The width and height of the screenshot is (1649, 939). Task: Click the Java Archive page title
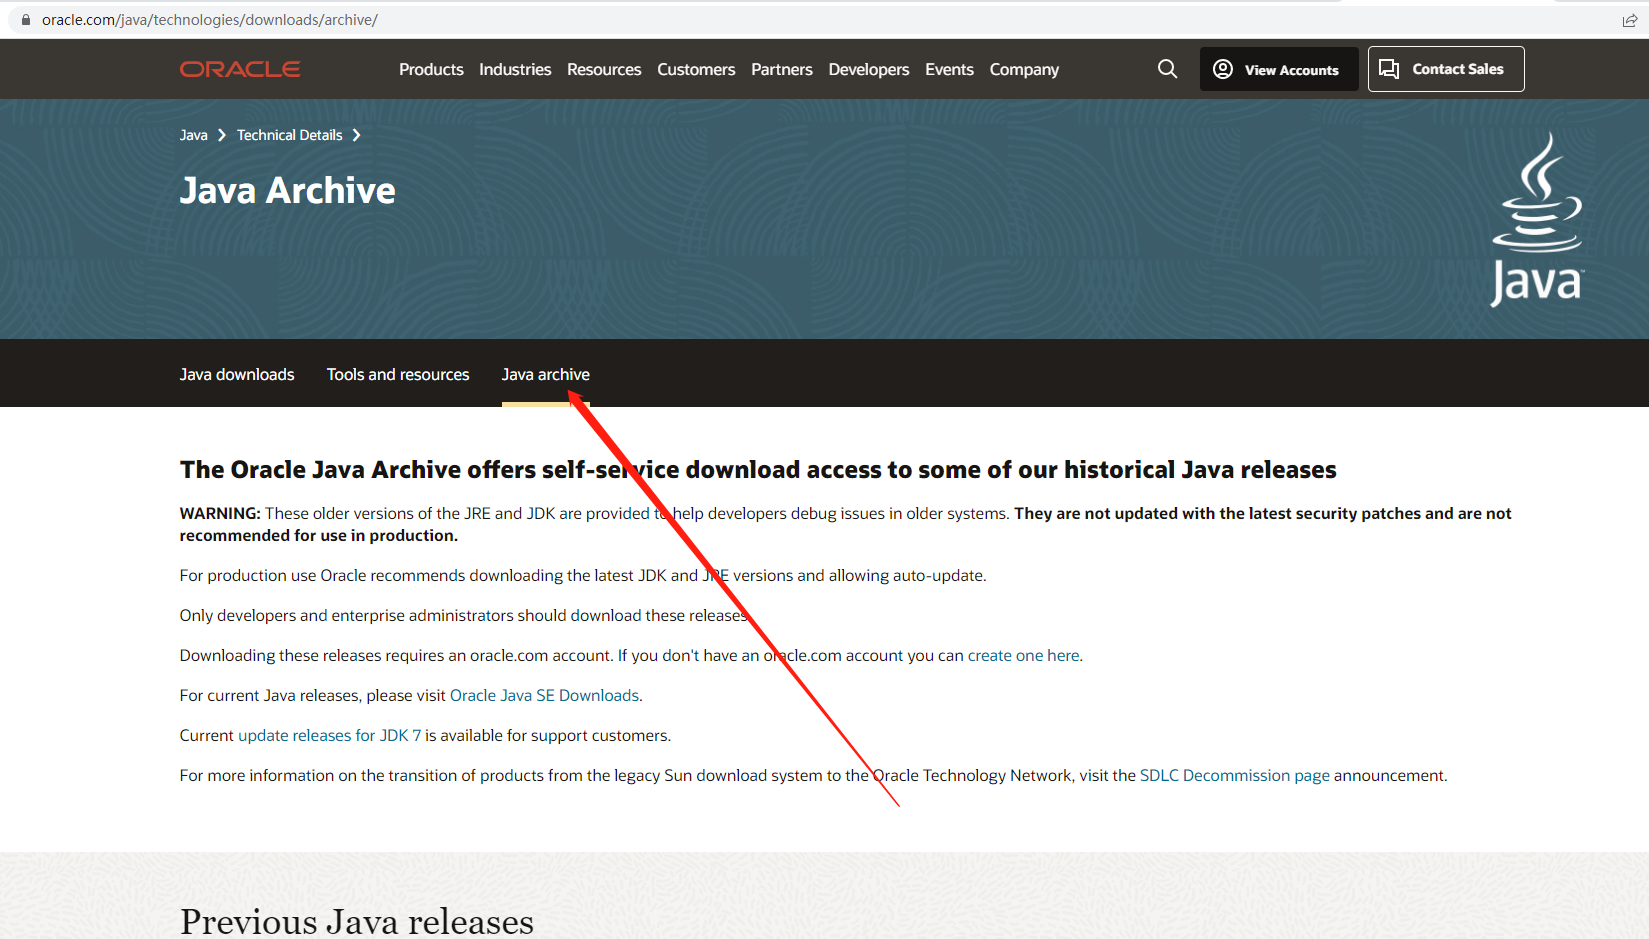[288, 190]
